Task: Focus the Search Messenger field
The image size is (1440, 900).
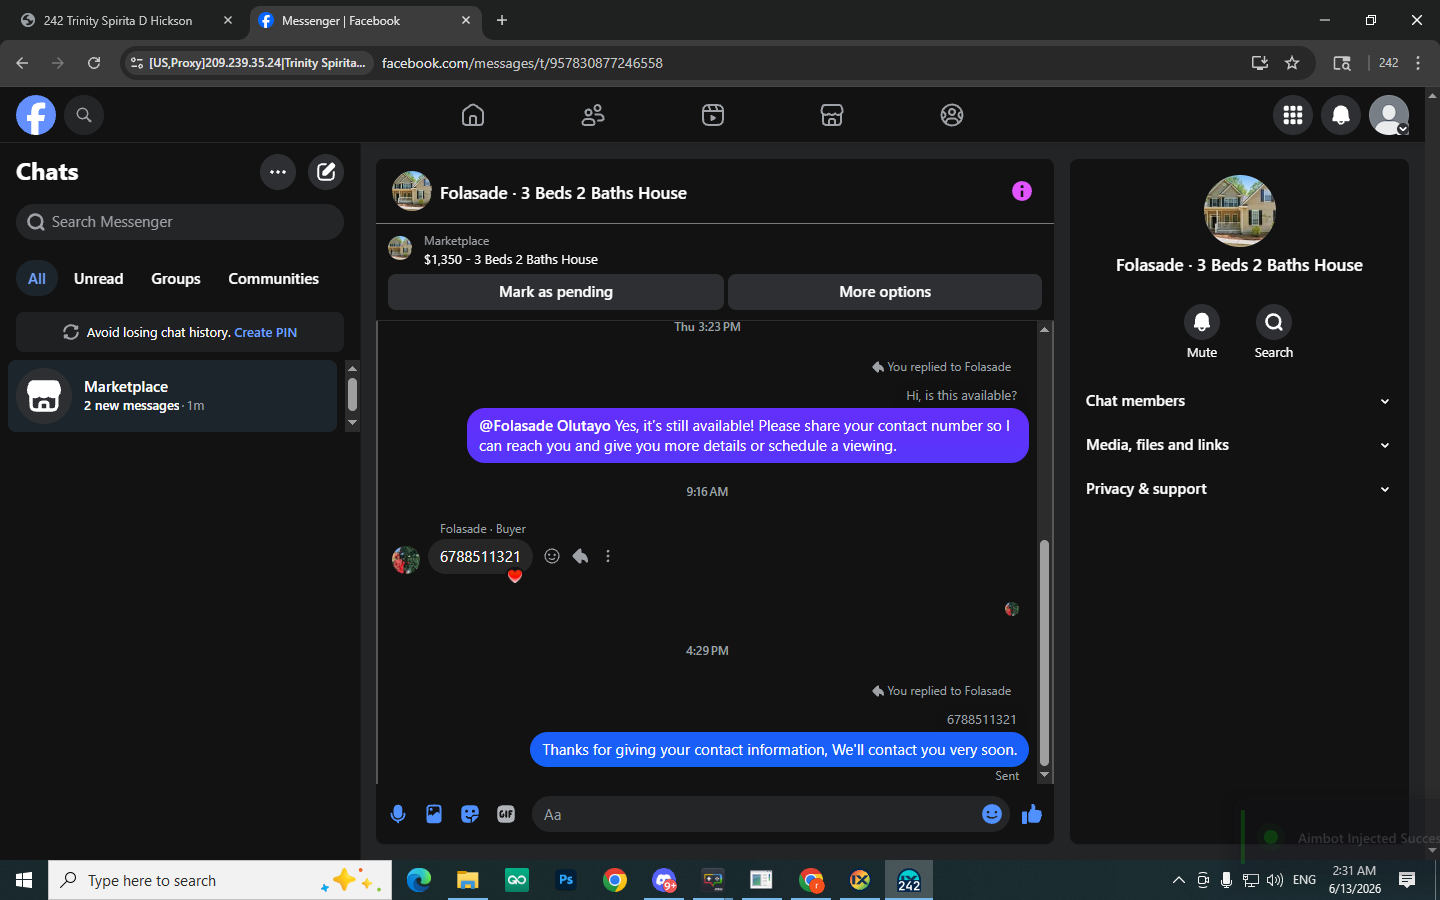Action: click(180, 222)
